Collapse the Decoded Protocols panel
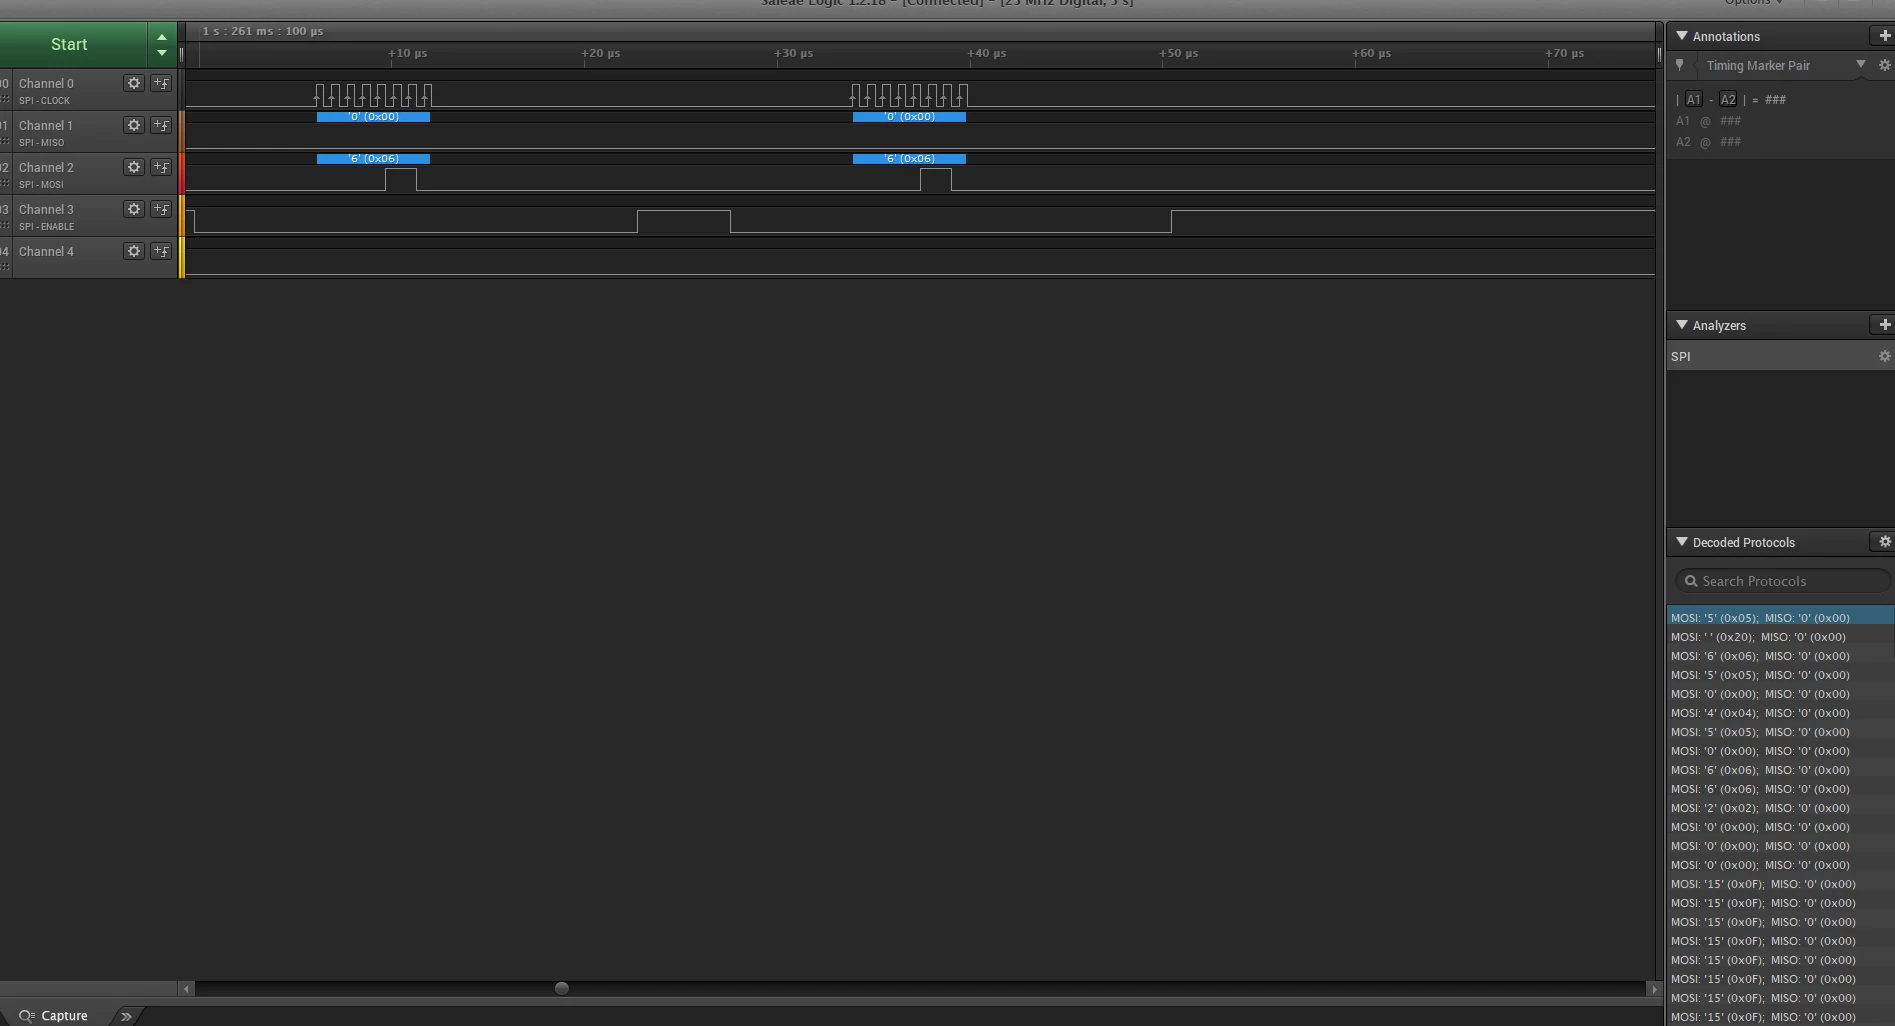 tap(1682, 542)
